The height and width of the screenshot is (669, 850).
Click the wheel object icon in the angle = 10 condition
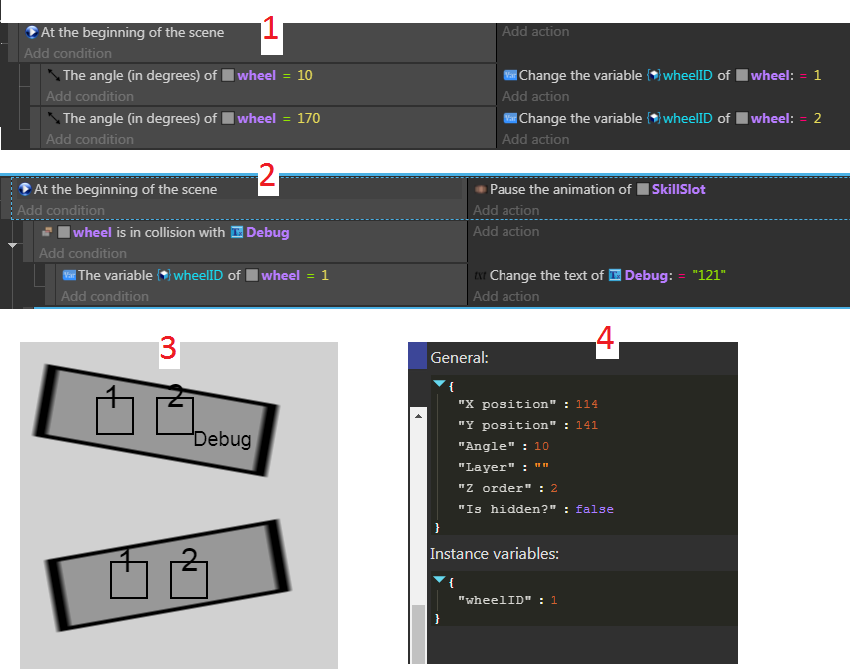click(x=228, y=75)
